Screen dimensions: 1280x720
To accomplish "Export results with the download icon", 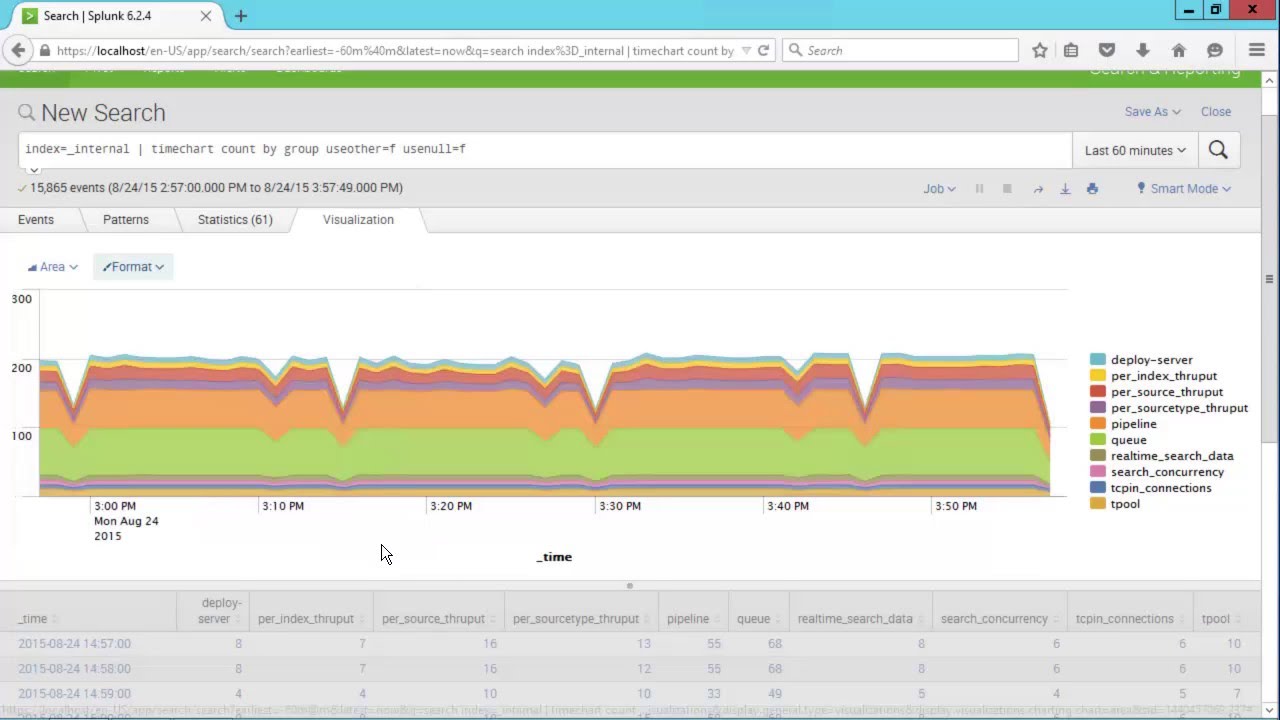I will (1065, 188).
